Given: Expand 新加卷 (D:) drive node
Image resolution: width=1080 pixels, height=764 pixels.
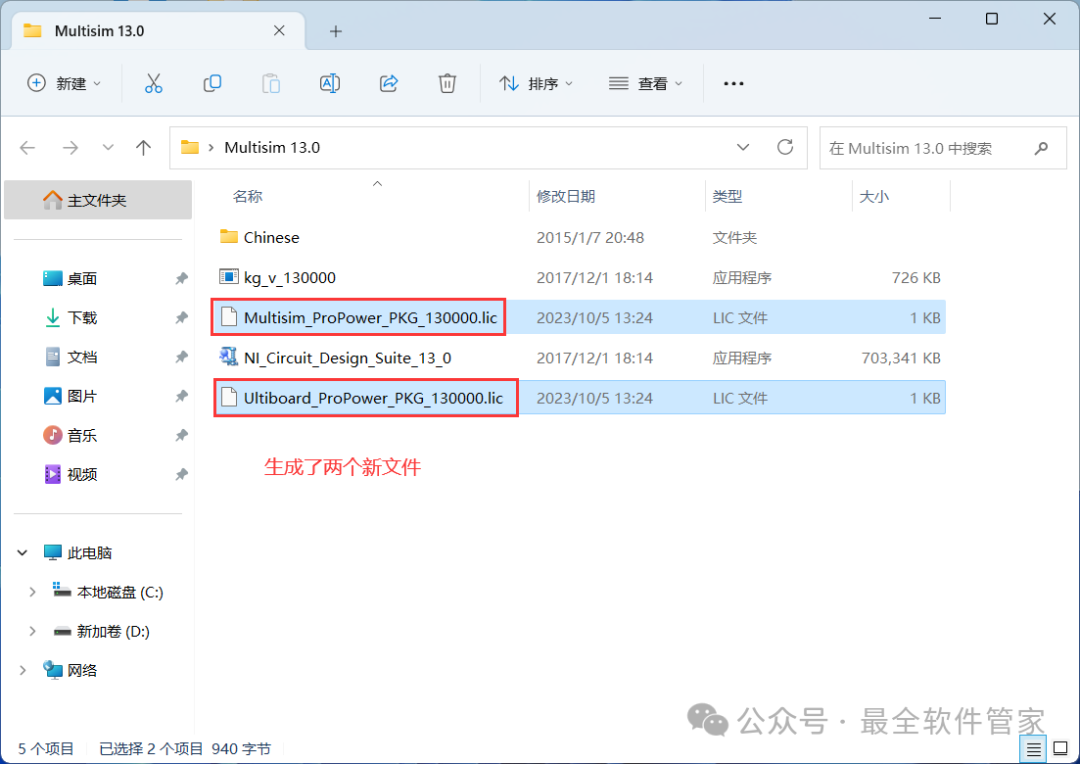Looking at the screenshot, I should click(32, 632).
